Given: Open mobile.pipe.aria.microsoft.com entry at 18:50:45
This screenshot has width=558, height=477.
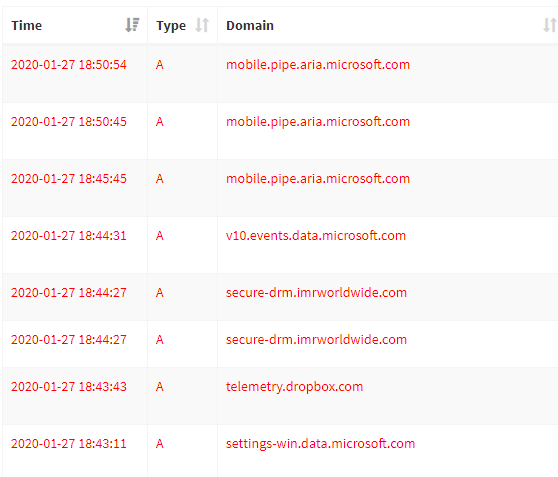Looking at the screenshot, I should click(x=318, y=122).
